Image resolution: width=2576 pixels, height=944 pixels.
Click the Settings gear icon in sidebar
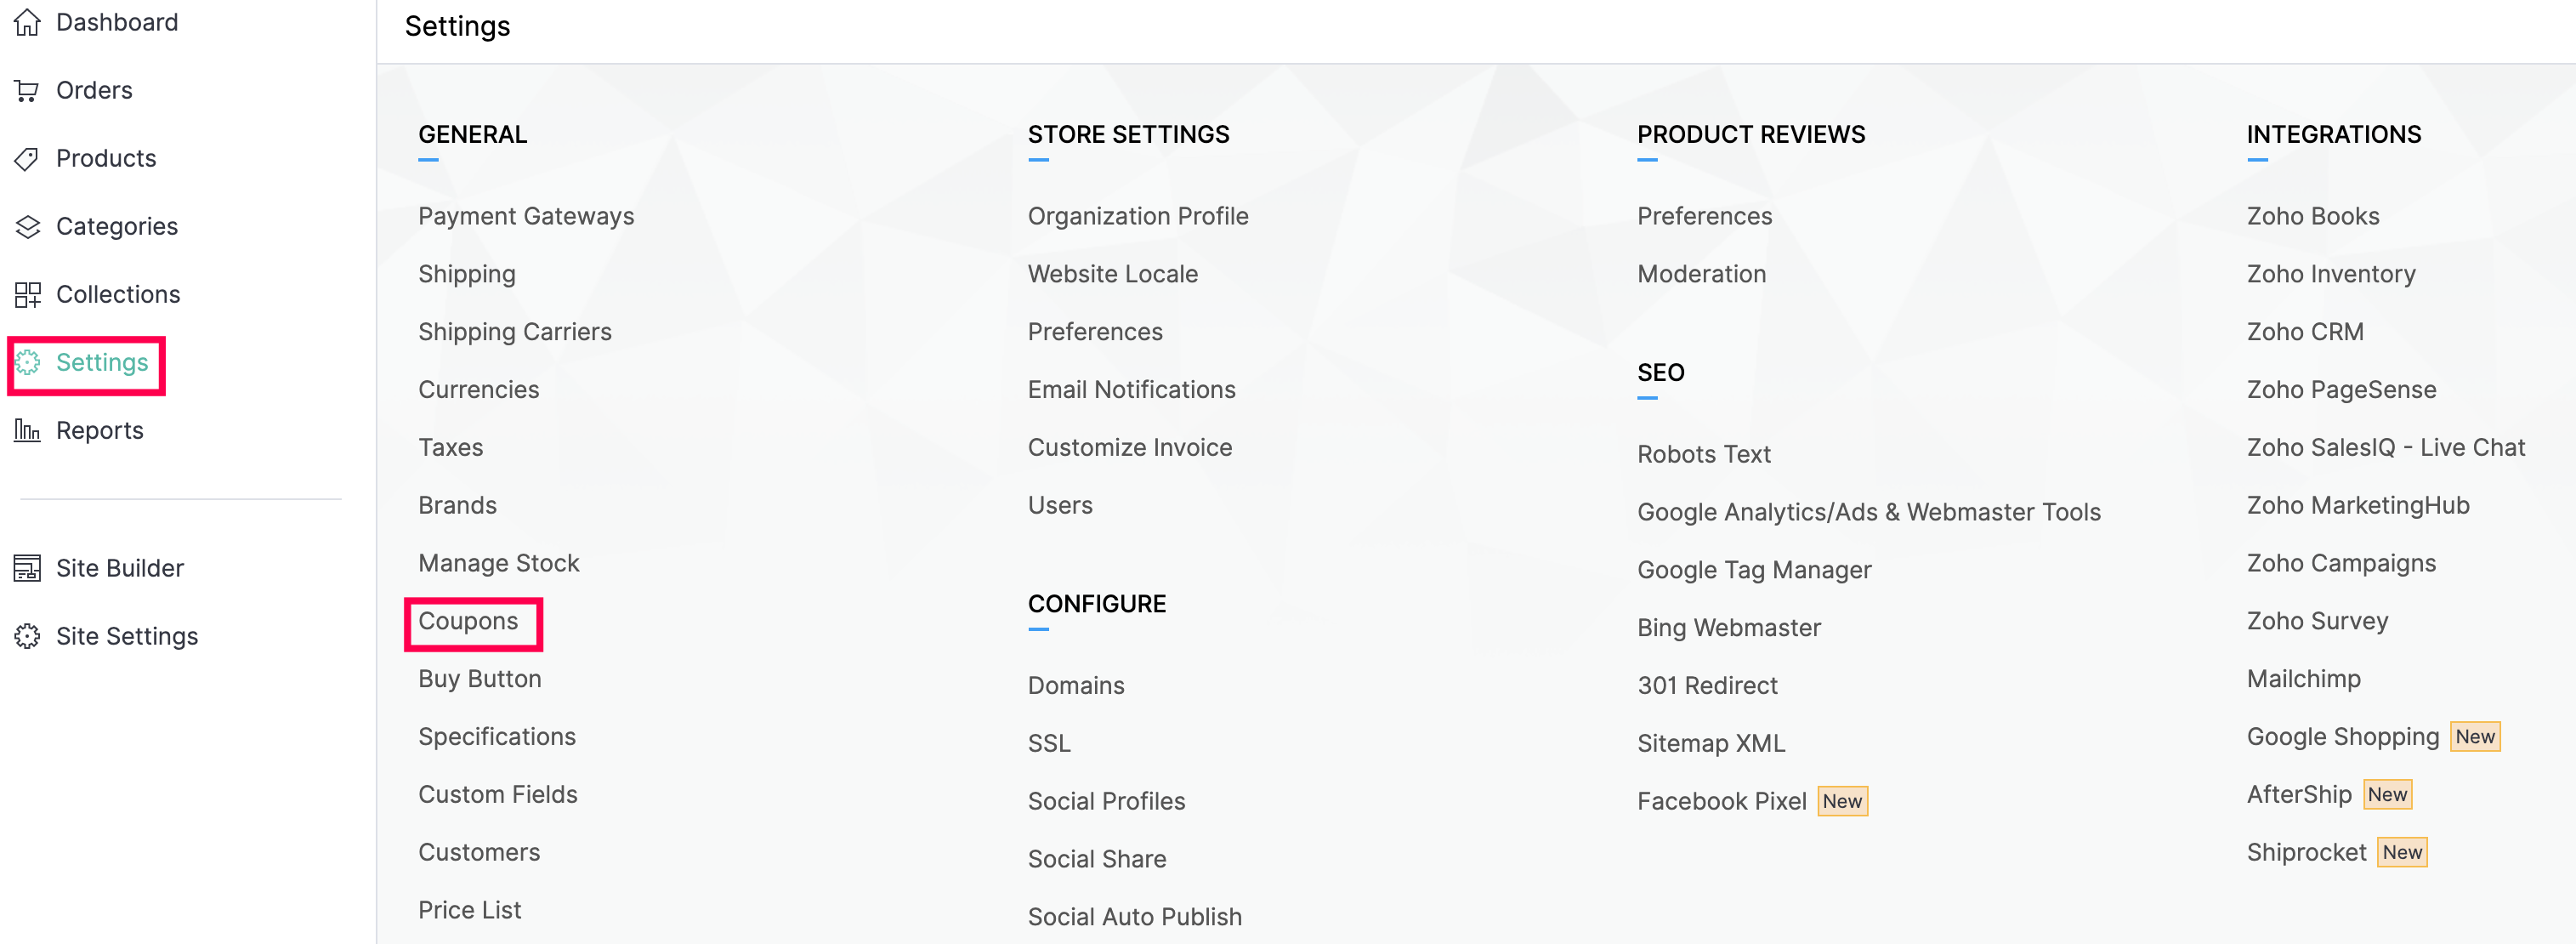(x=27, y=362)
